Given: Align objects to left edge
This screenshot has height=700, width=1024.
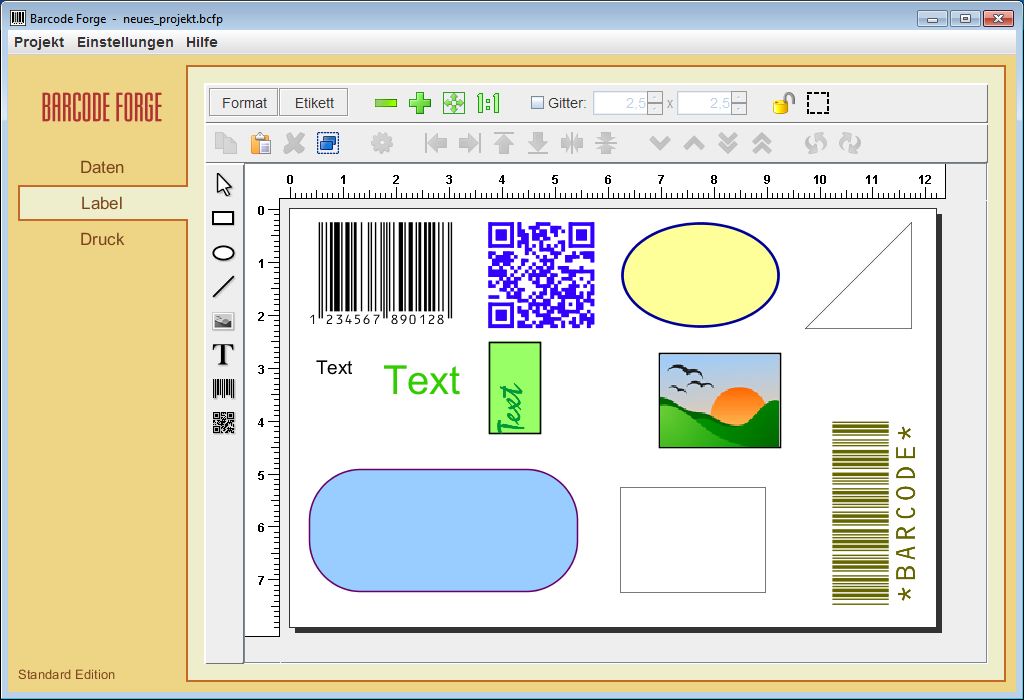Looking at the screenshot, I should click(x=436, y=143).
